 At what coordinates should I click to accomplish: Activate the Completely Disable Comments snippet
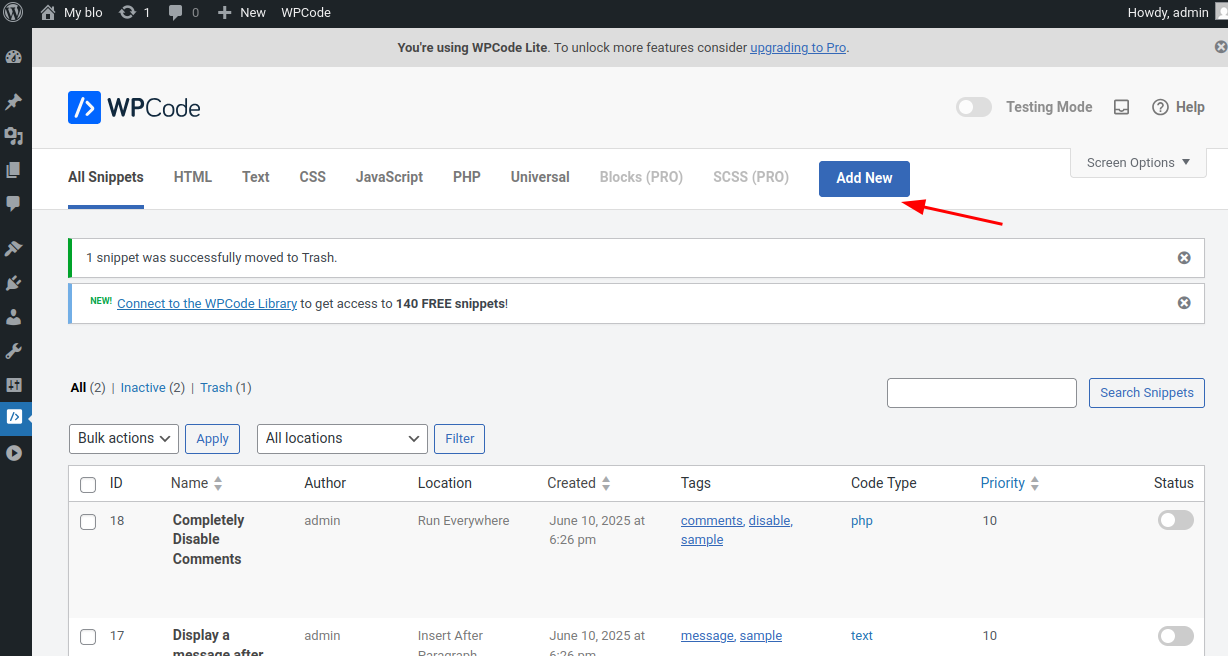tap(1176, 520)
